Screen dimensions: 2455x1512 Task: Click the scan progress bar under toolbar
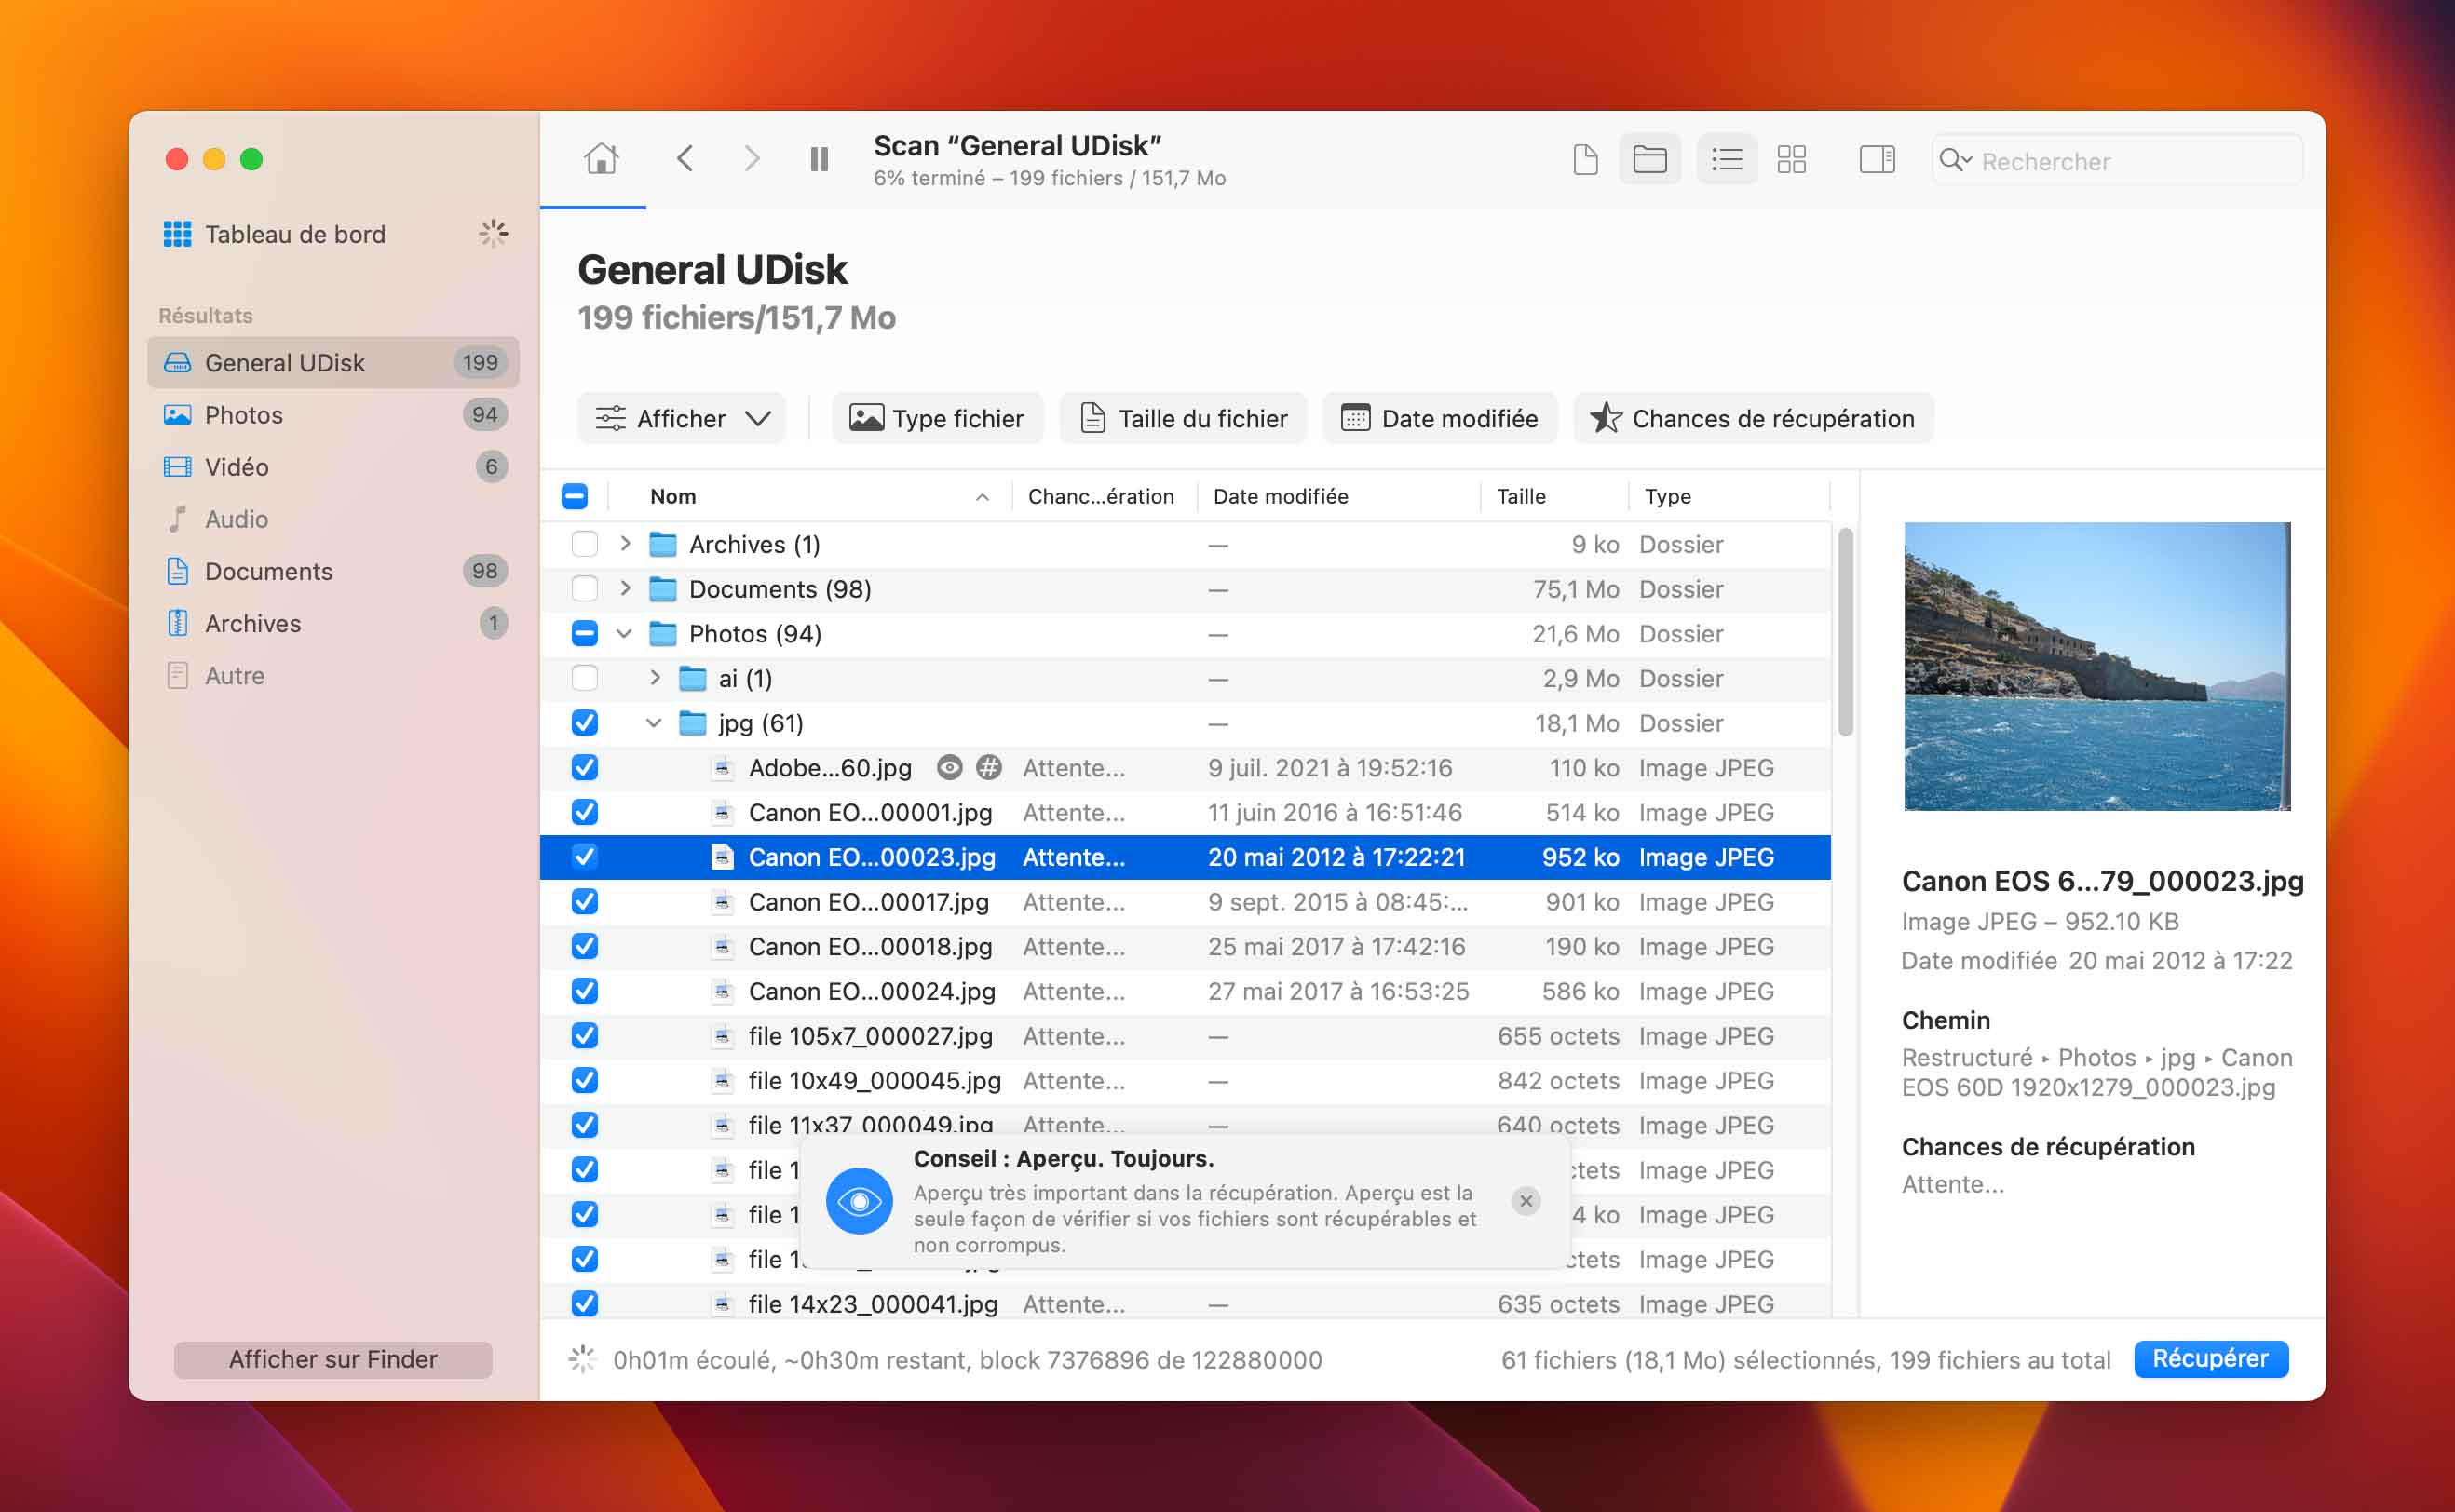(x=593, y=207)
